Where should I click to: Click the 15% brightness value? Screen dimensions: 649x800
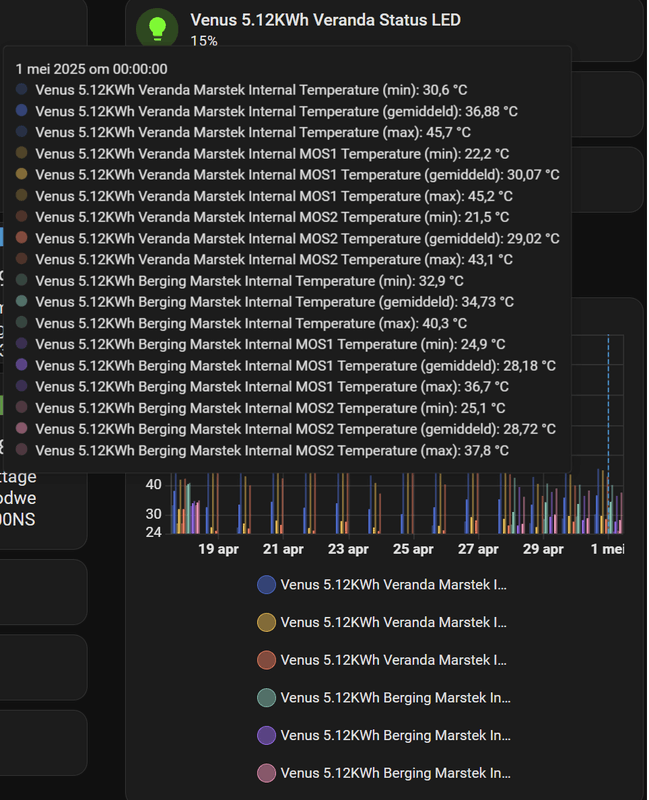[204, 41]
